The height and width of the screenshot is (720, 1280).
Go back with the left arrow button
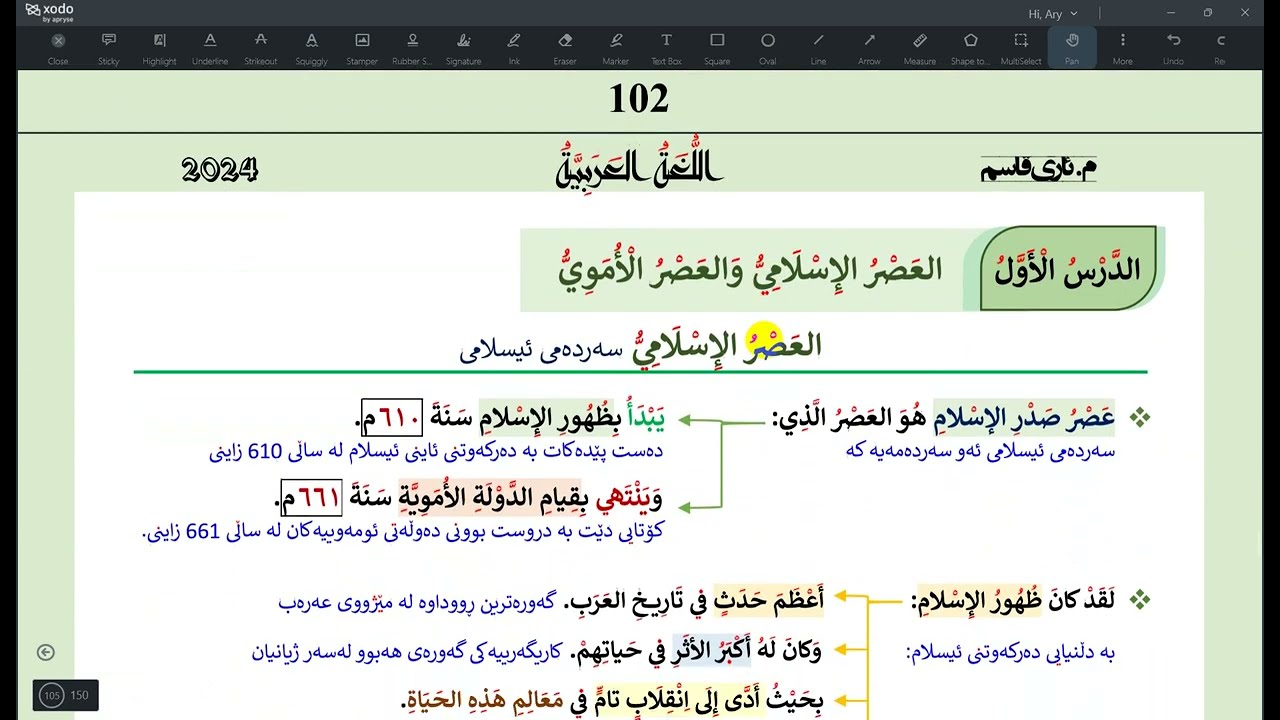(x=45, y=652)
